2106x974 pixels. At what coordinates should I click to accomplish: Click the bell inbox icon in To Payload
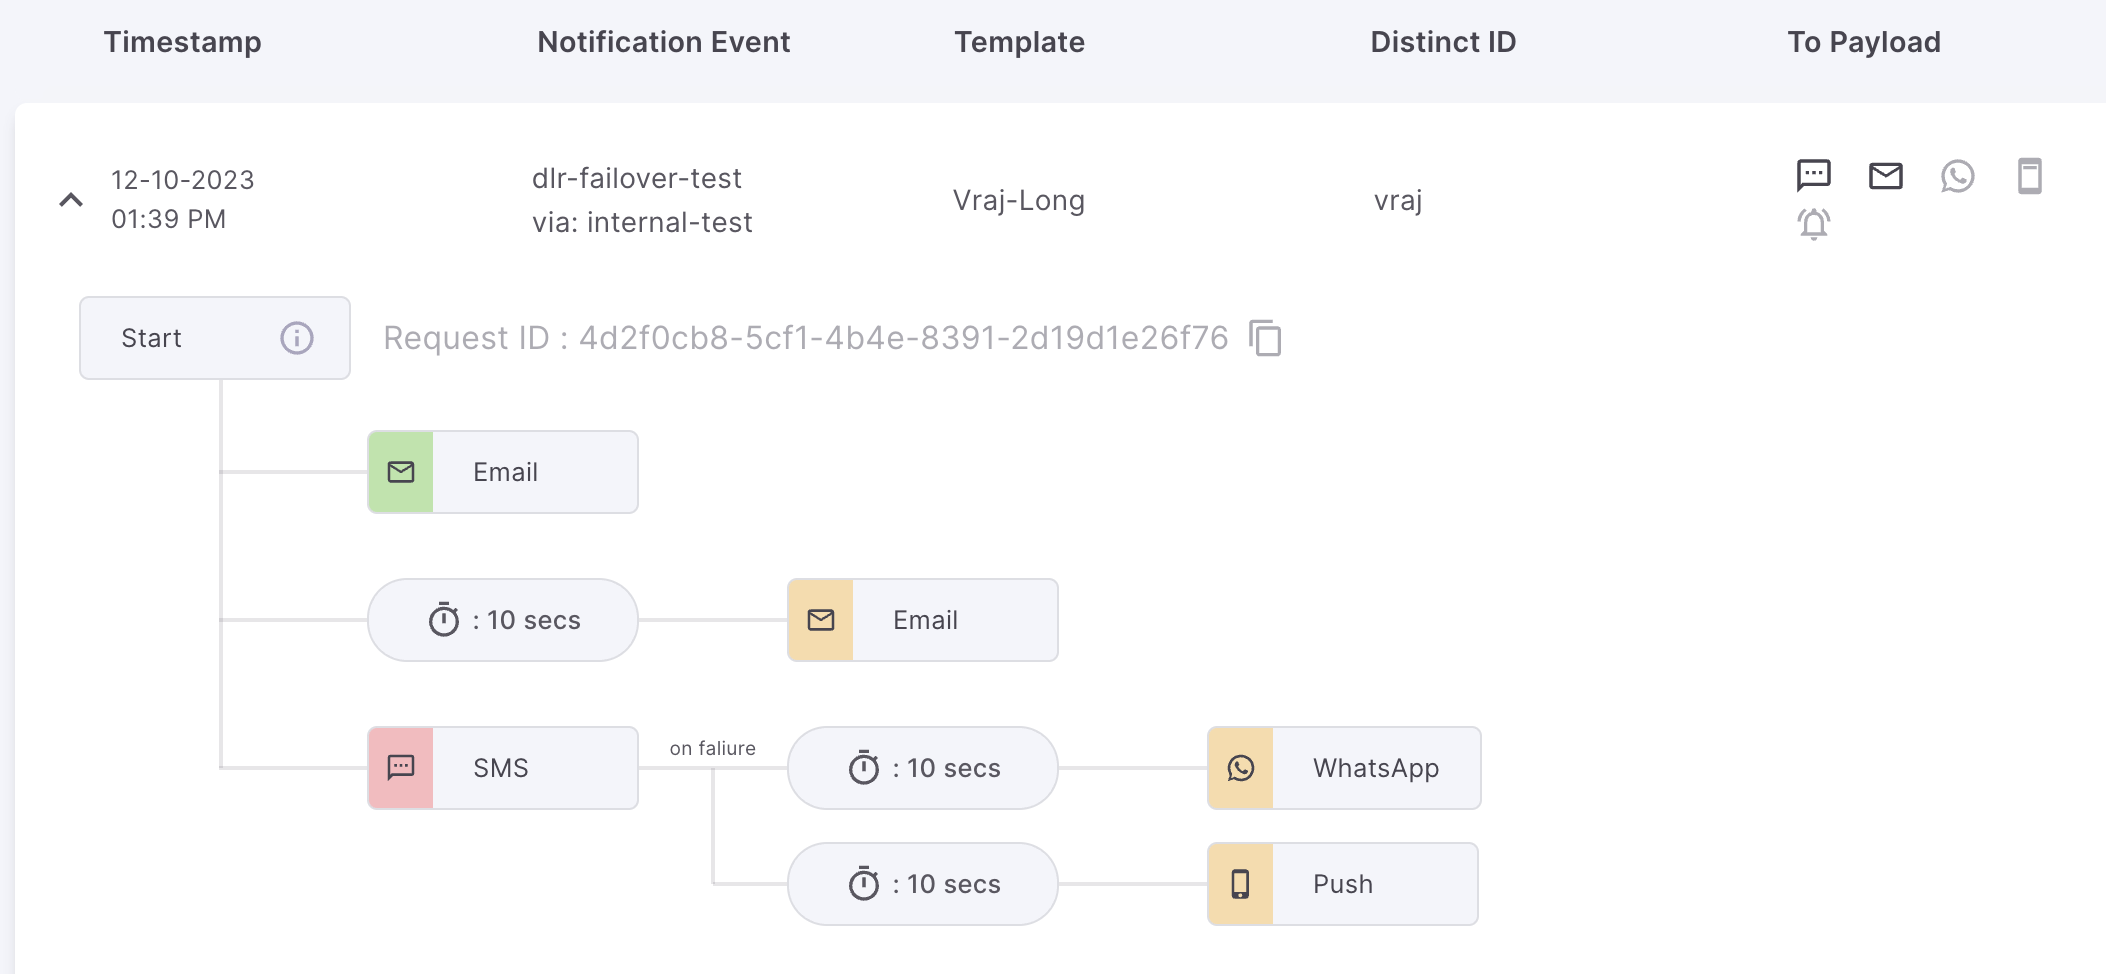(x=1813, y=223)
